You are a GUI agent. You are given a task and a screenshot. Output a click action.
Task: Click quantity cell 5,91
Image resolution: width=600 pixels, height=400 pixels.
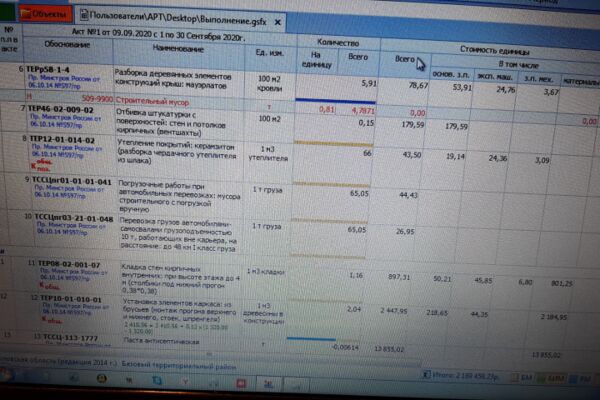(369, 83)
